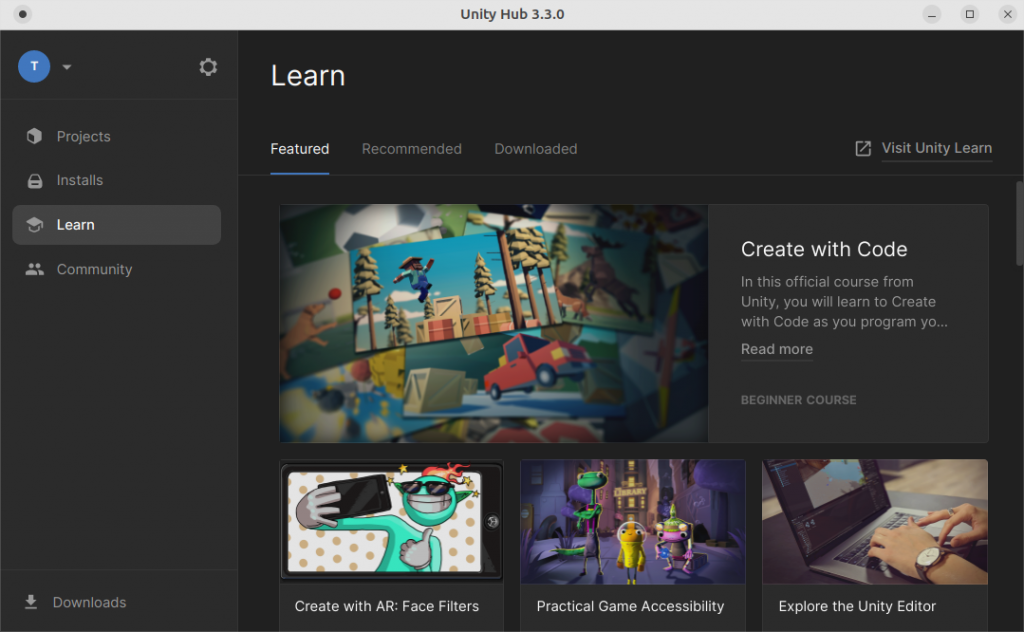
Task: Click the Read more link
Action: tap(776, 349)
